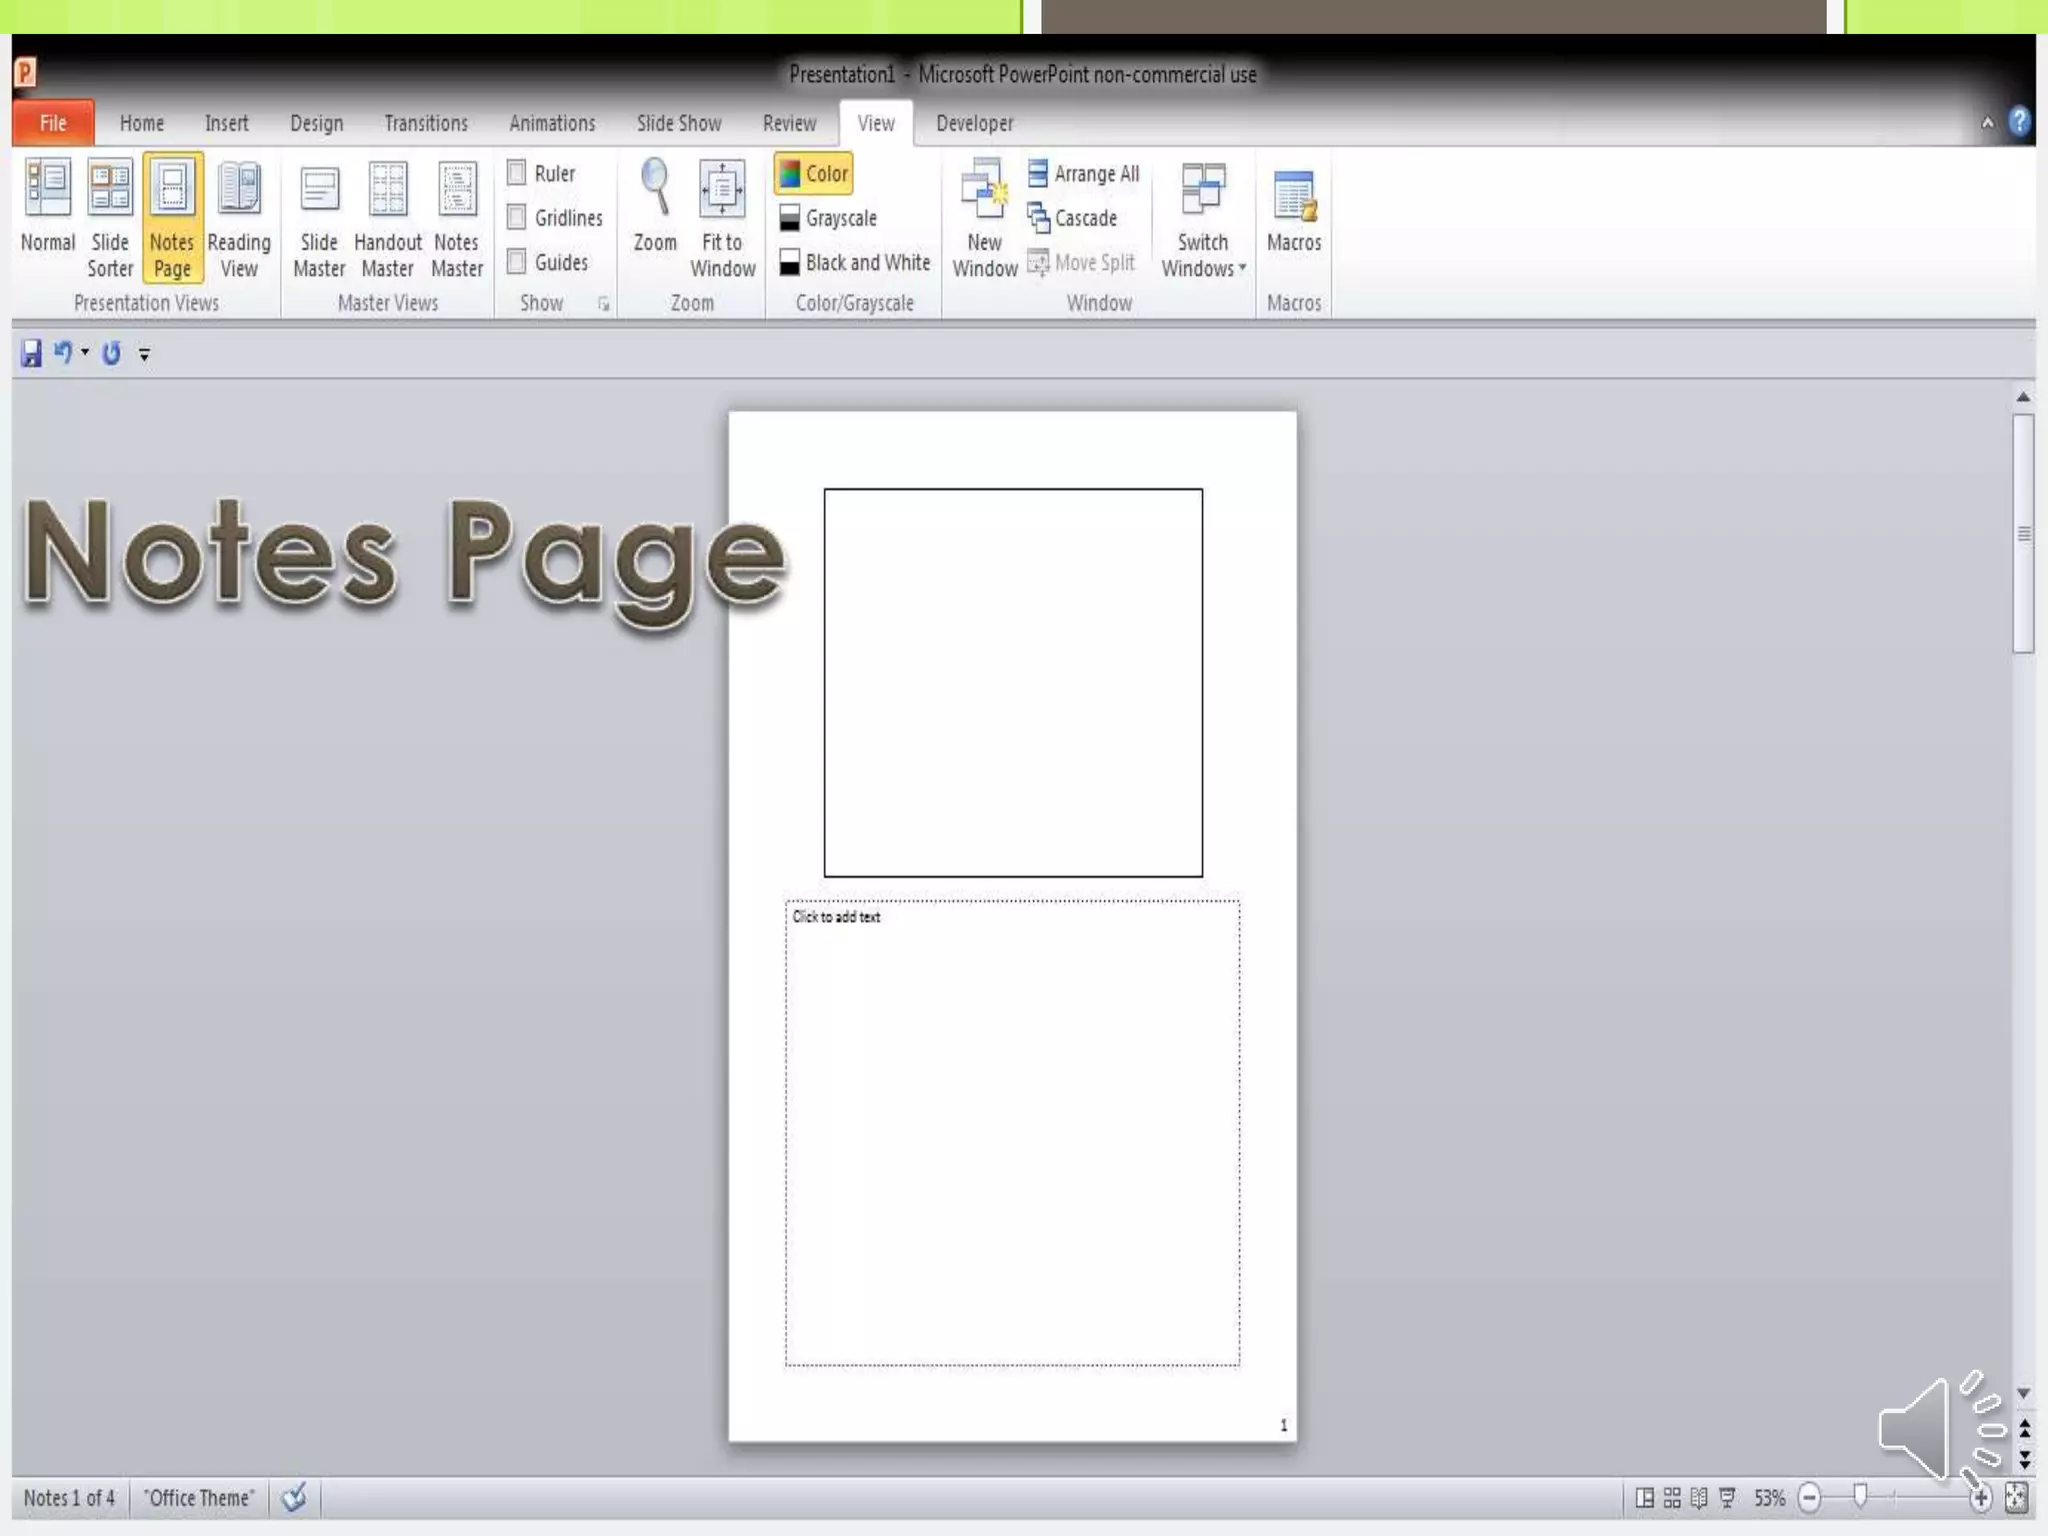
Task: Open the Handout Master view
Action: 388,190
